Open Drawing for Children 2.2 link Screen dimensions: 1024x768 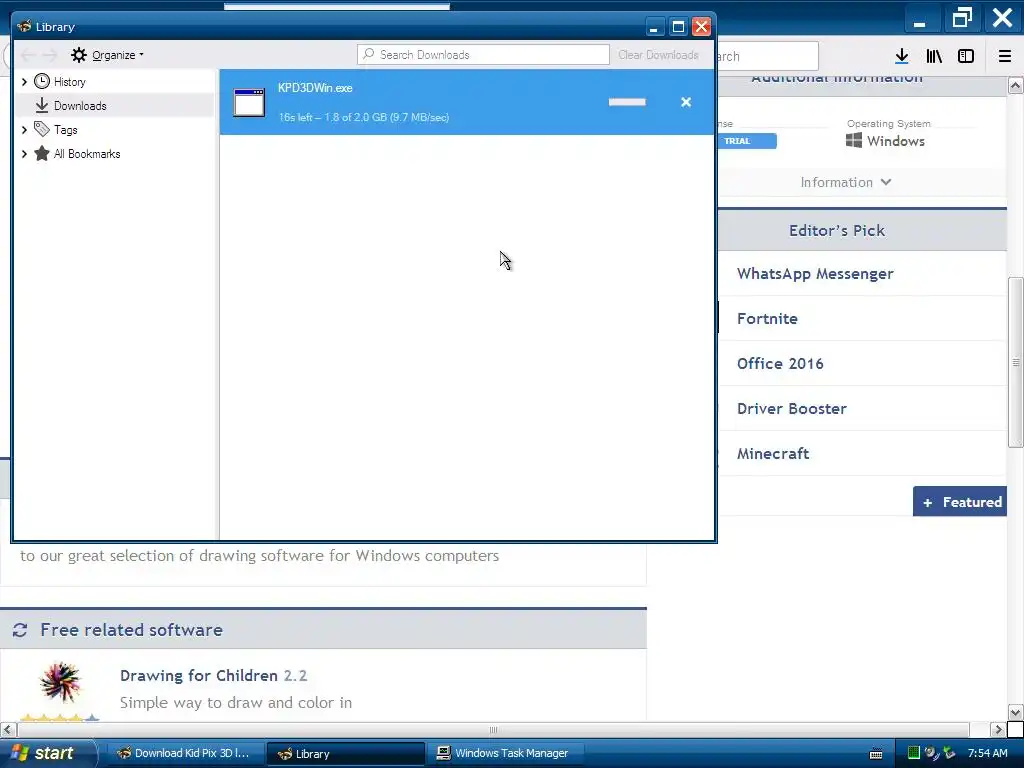coord(214,675)
